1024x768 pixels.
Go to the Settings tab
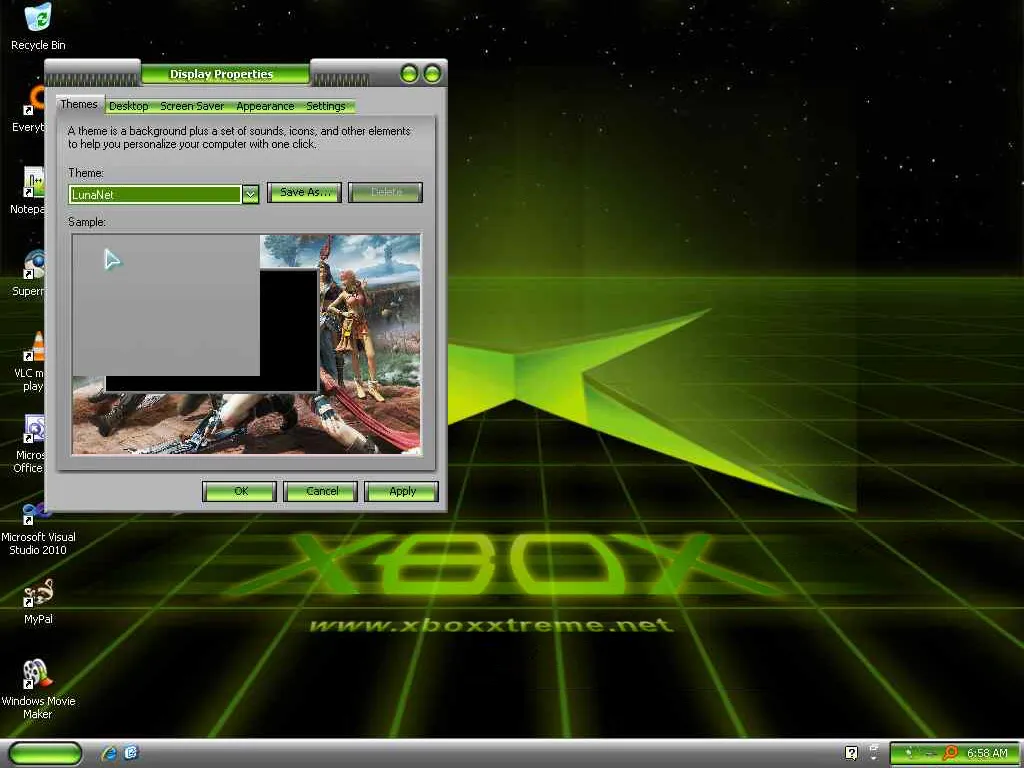click(x=326, y=106)
